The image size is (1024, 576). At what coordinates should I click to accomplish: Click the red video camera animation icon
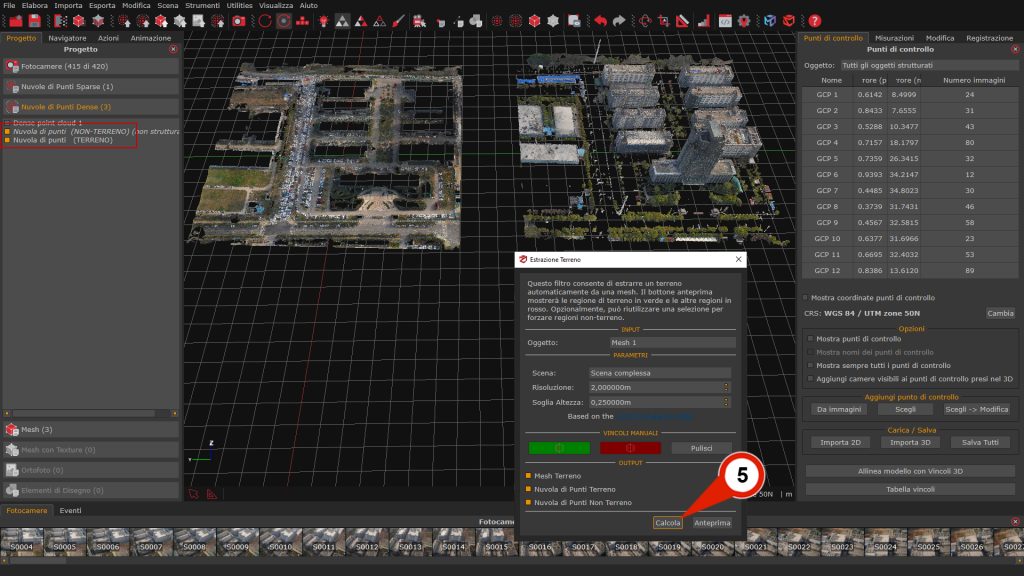[419, 21]
